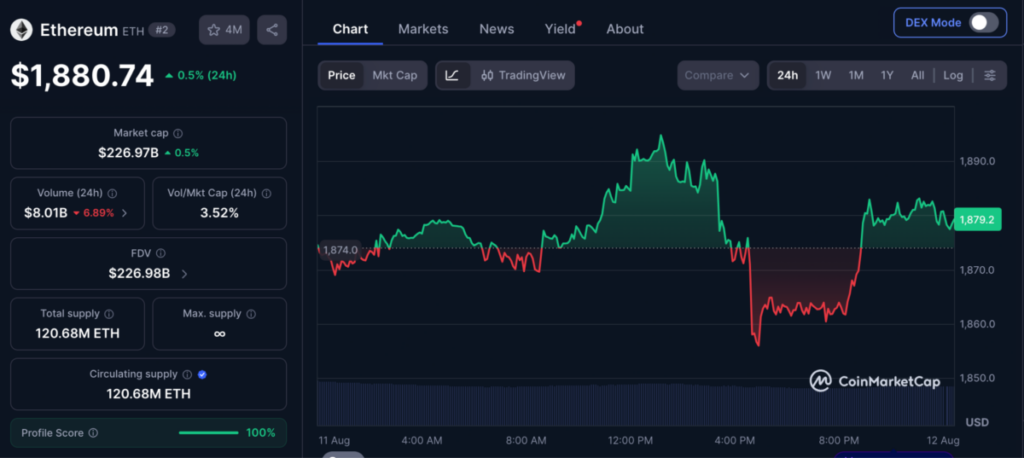
Task: Click the CoinMarketCap logo on chart
Action: click(875, 381)
